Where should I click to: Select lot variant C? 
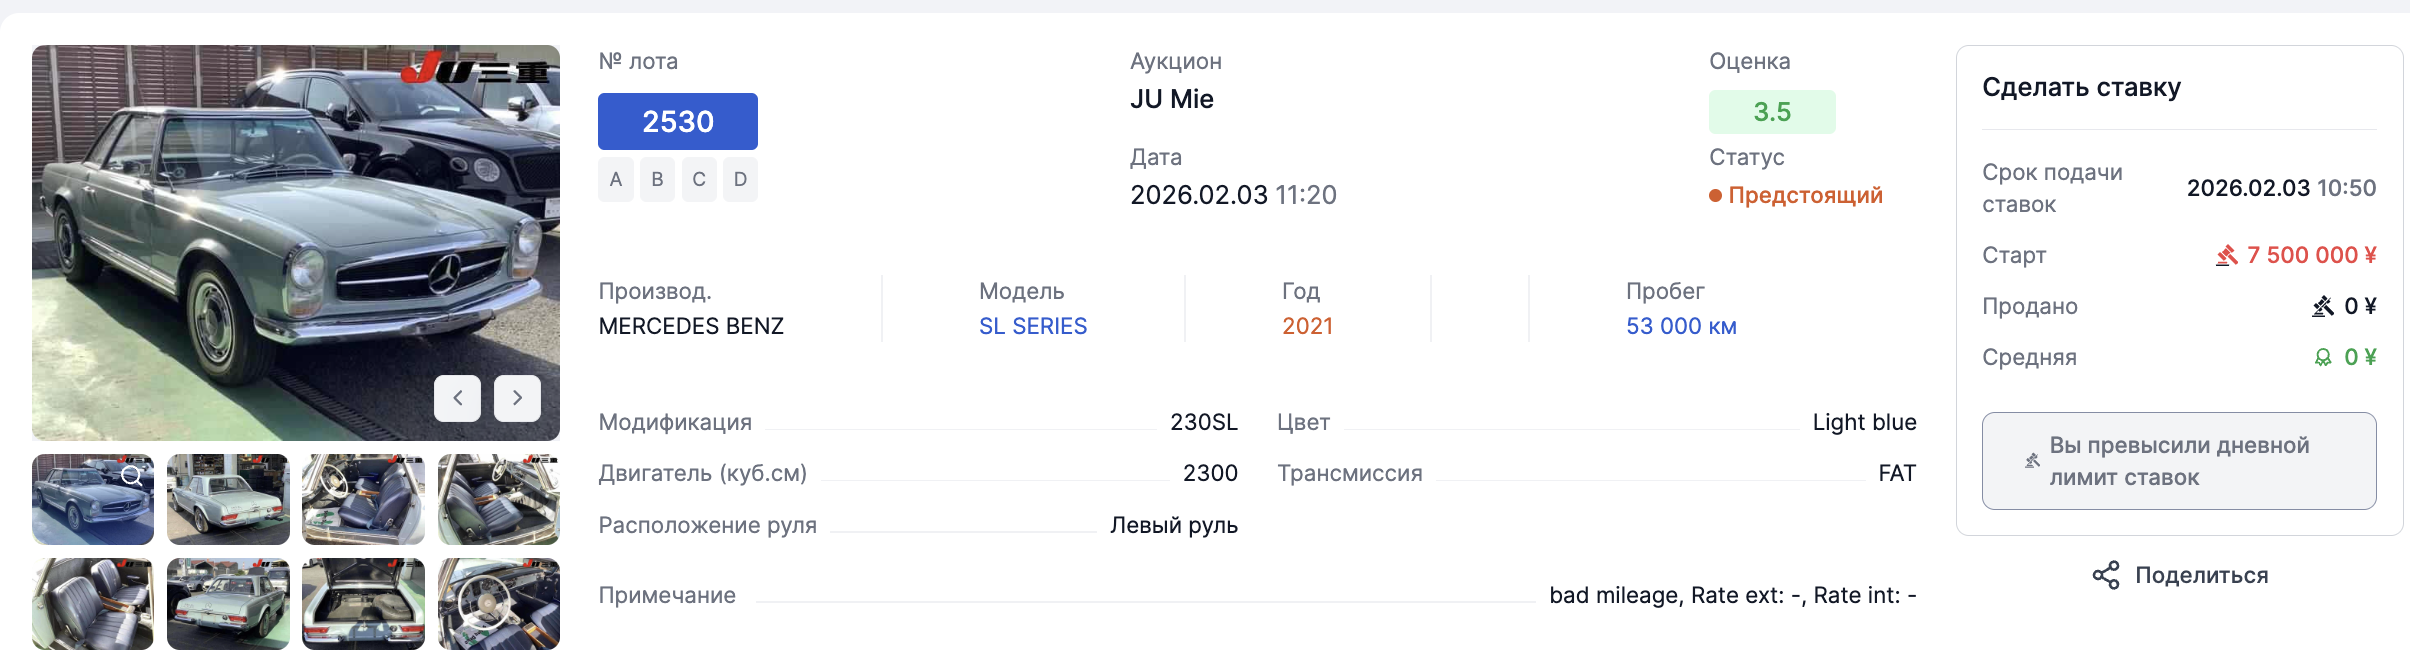point(699,180)
